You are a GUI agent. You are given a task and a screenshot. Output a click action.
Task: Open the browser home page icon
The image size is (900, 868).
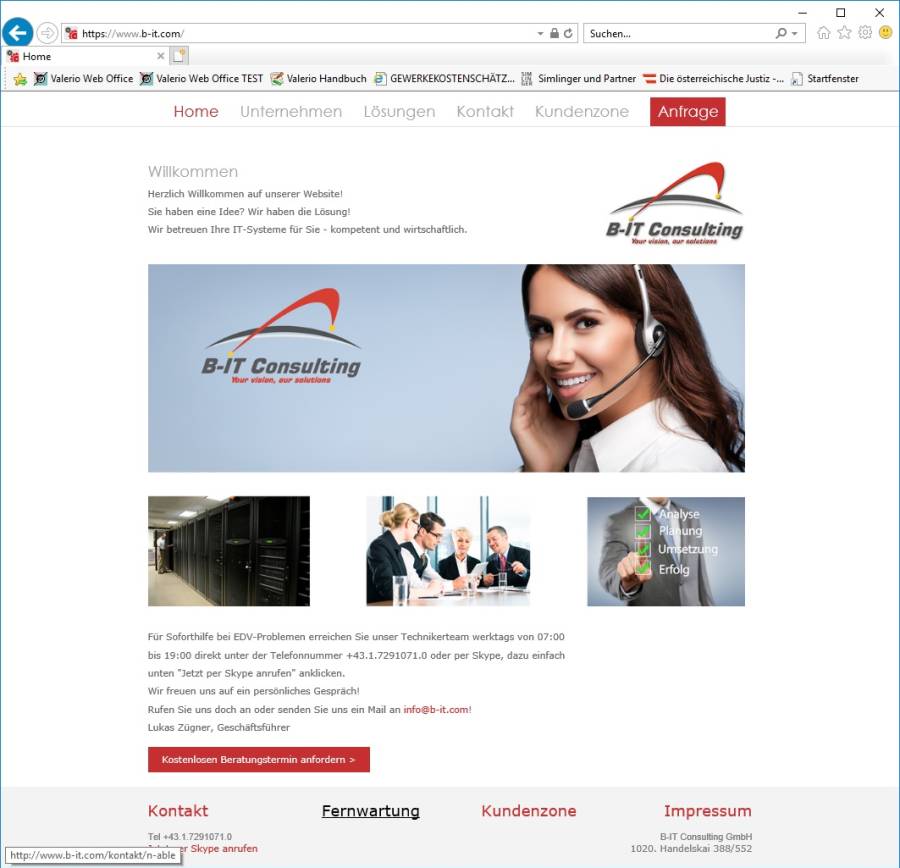(x=823, y=33)
